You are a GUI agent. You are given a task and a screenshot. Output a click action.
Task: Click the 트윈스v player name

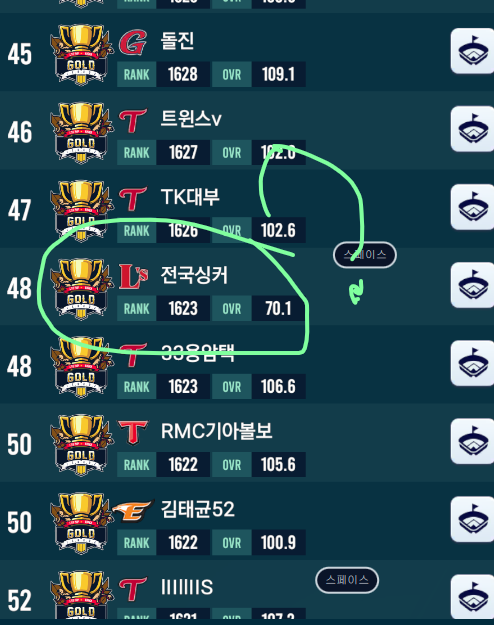[x=191, y=119]
